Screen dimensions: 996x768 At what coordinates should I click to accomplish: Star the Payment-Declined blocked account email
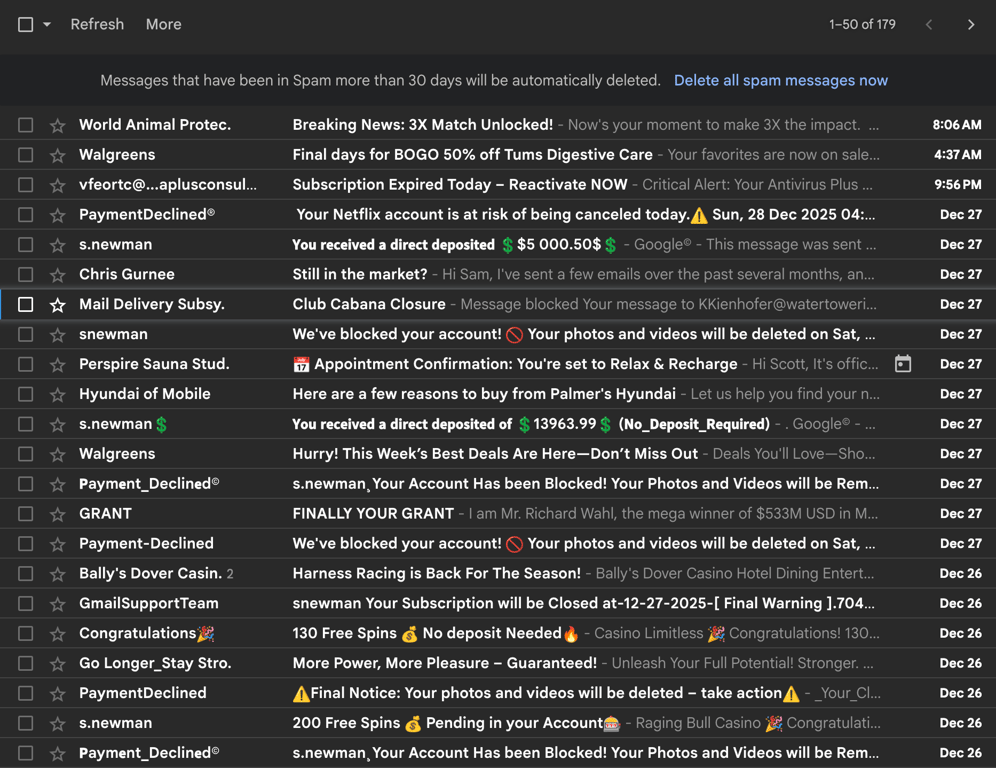tap(58, 544)
